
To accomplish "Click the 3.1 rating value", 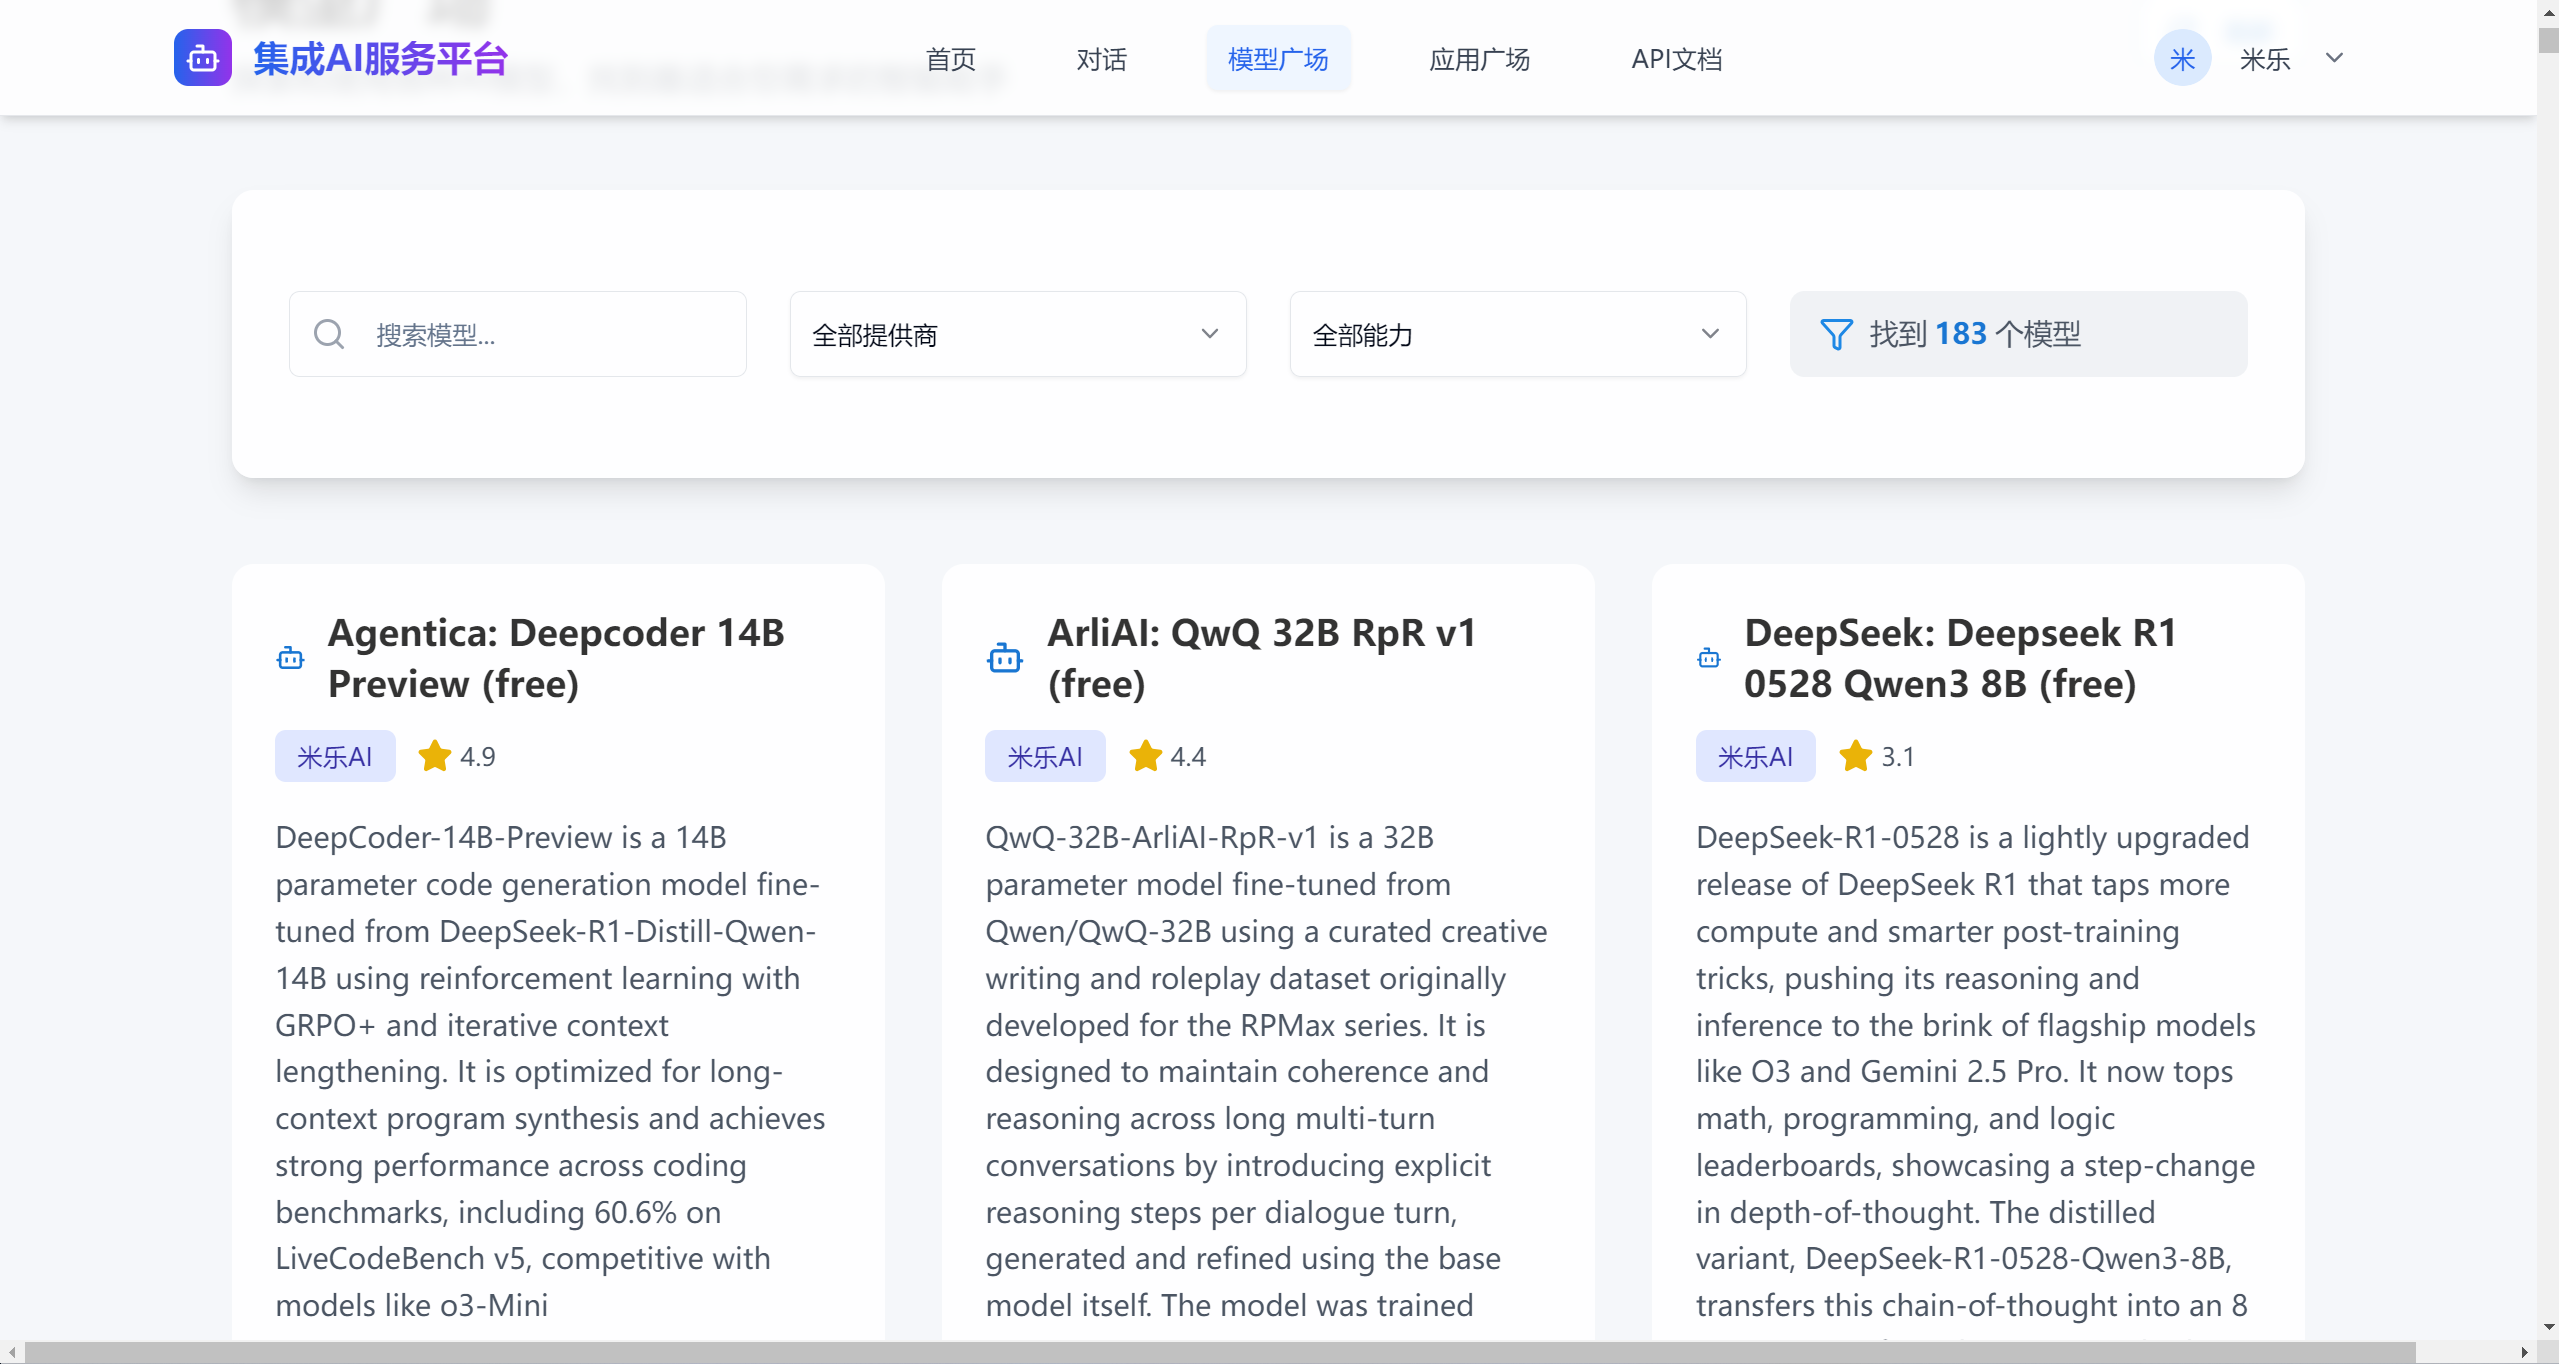I will click(x=1898, y=757).
